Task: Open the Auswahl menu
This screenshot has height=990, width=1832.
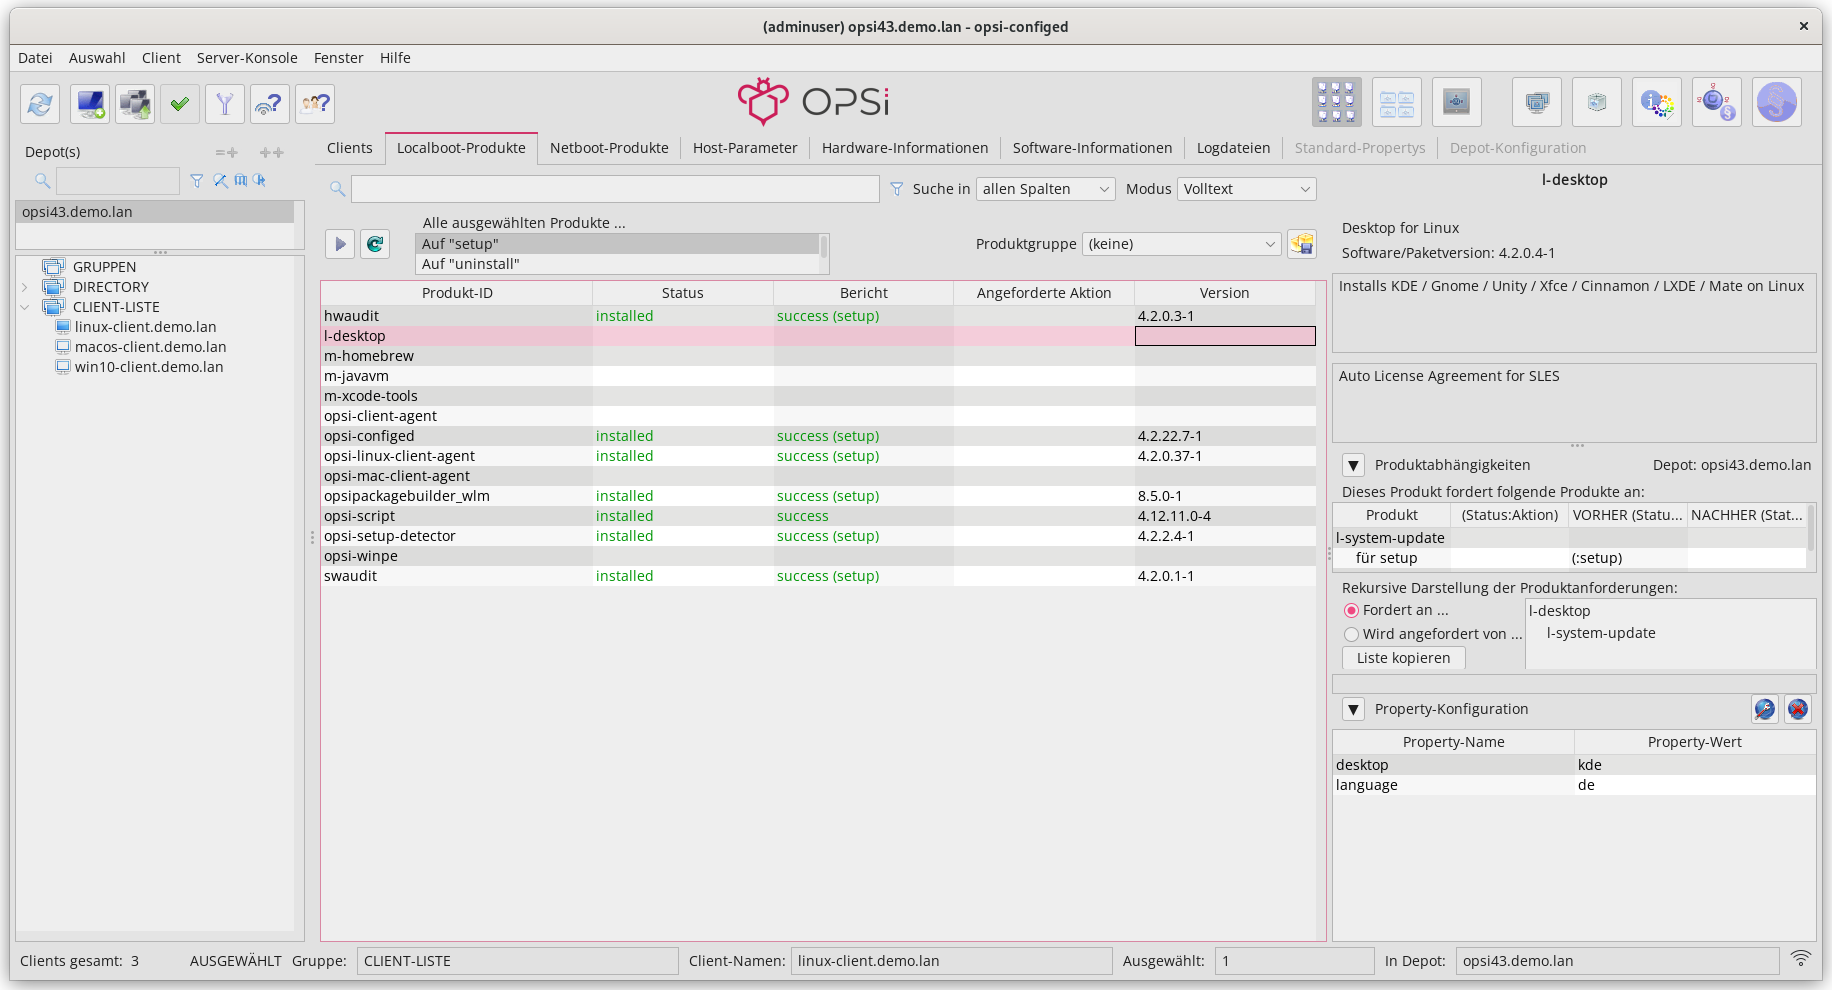Action: pos(97,58)
